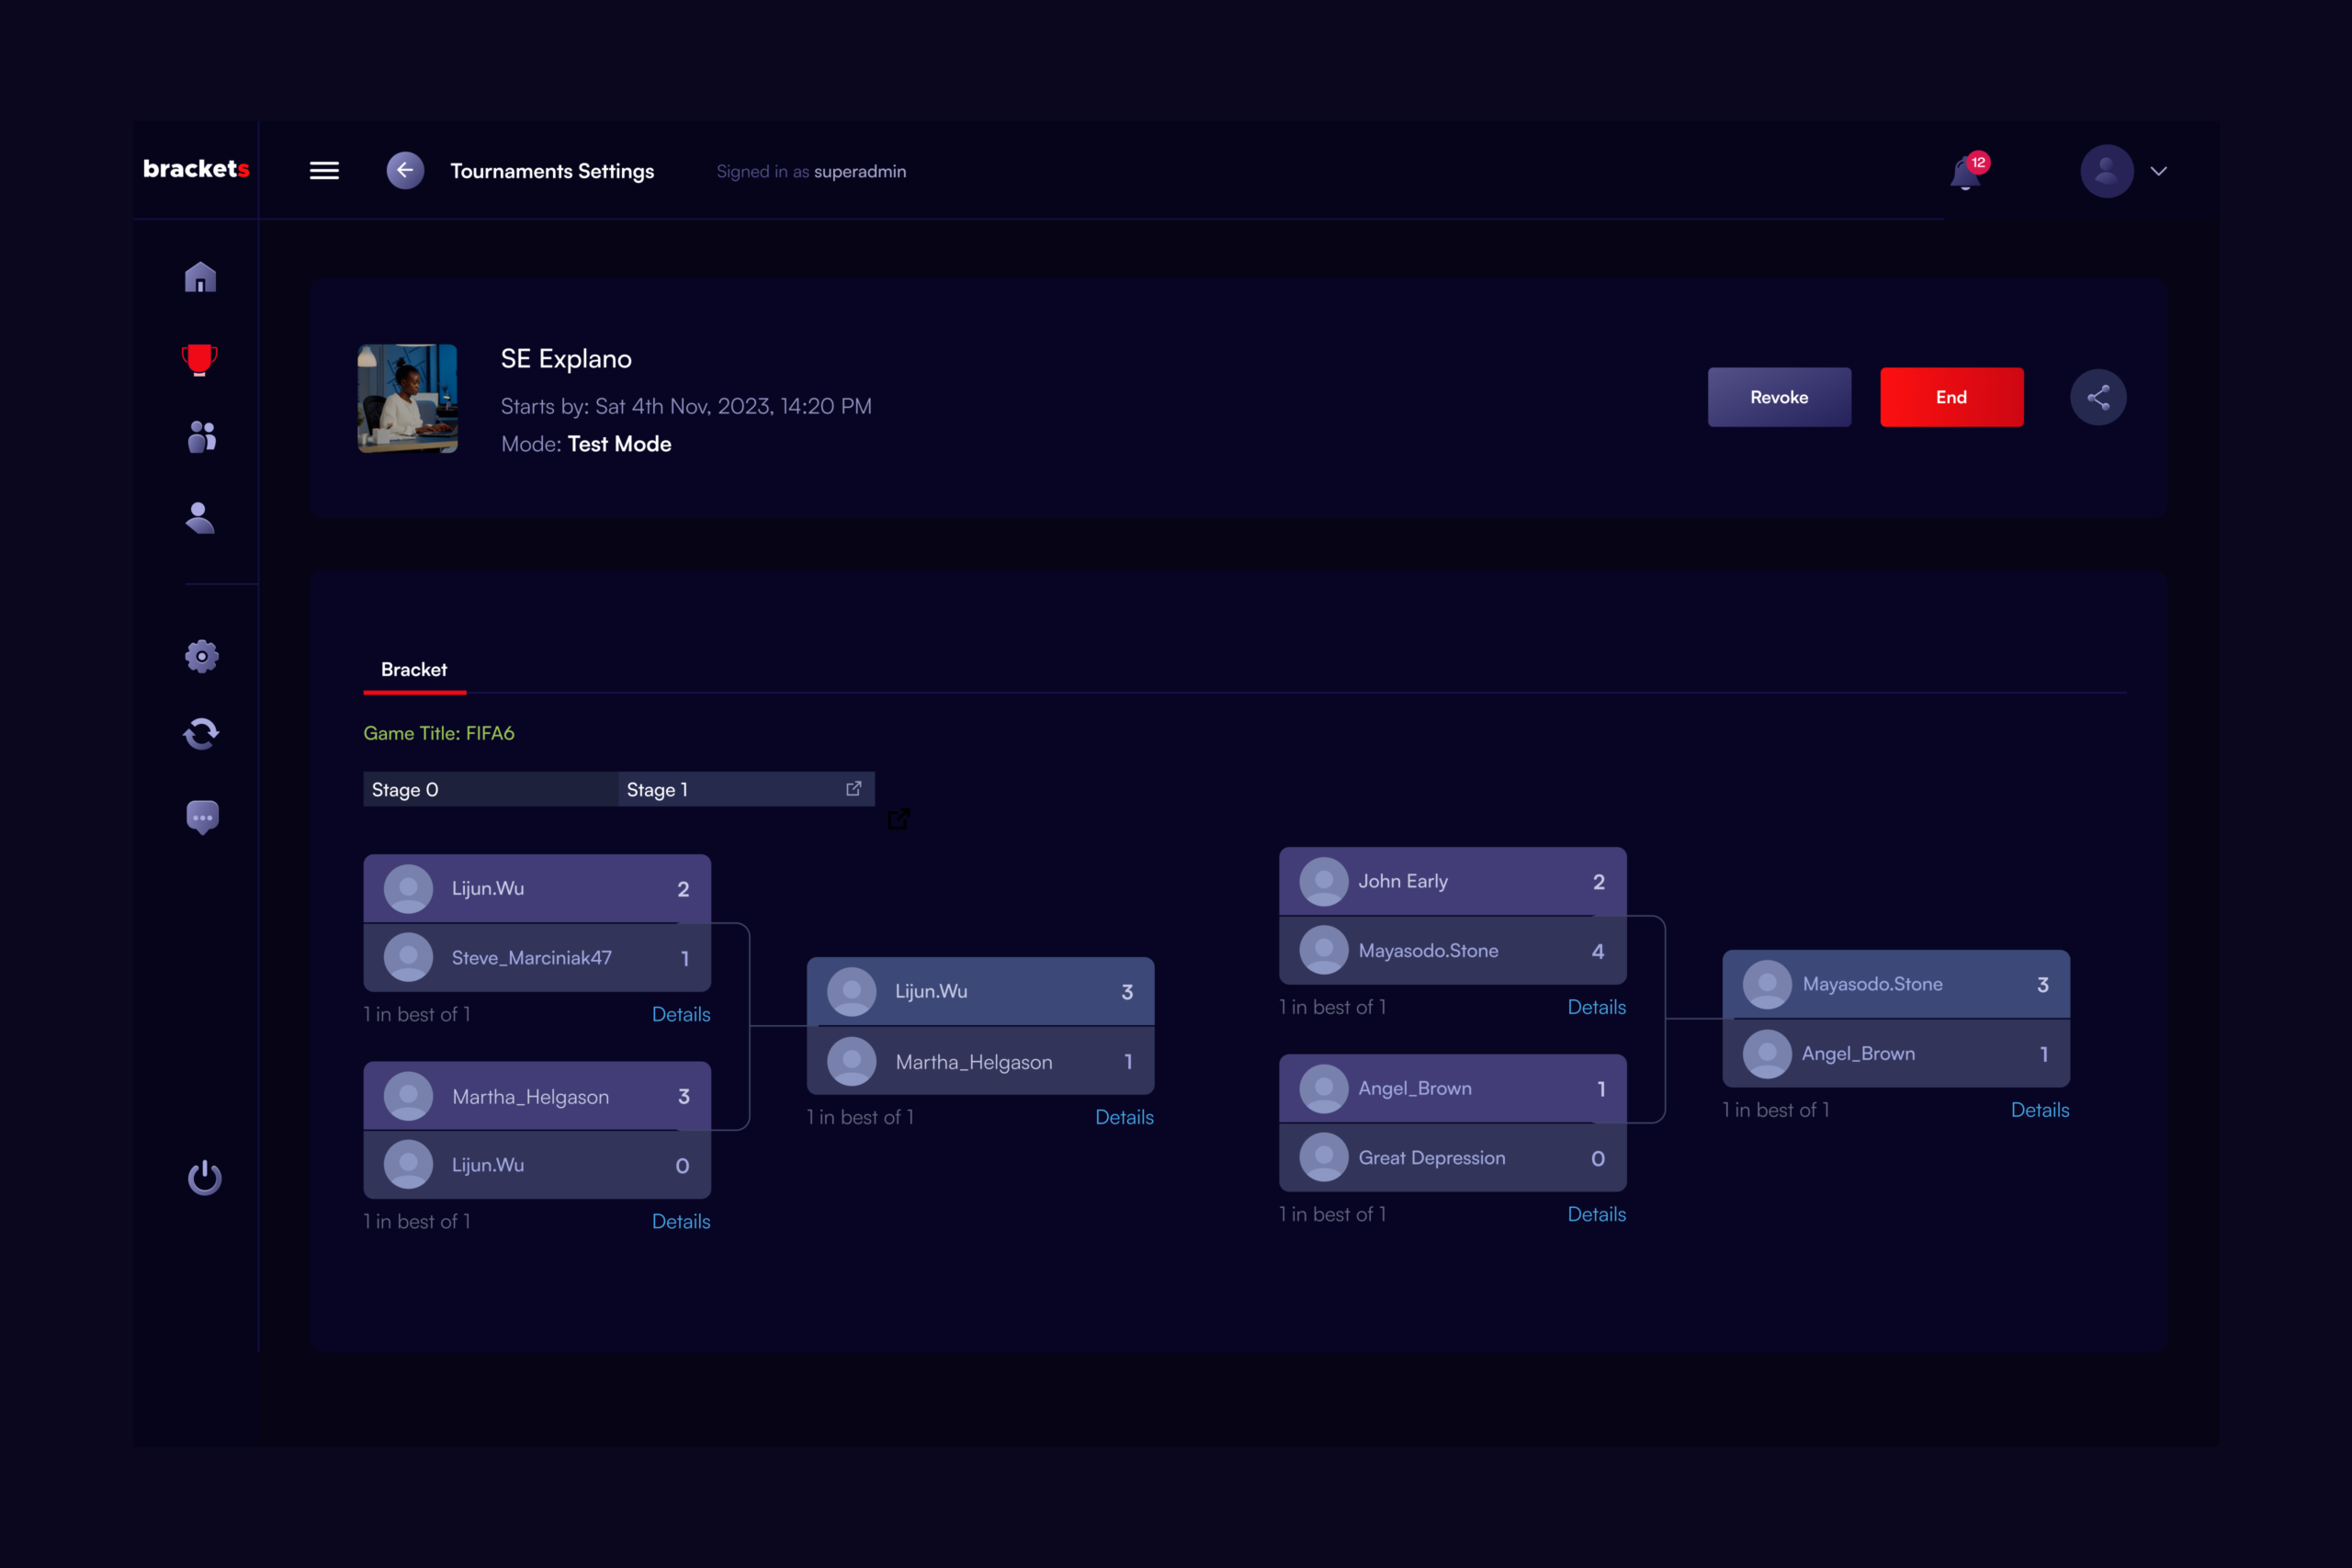2352x1568 pixels.
Task: Expand the user profile dropdown chevron
Action: (x=2159, y=171)
